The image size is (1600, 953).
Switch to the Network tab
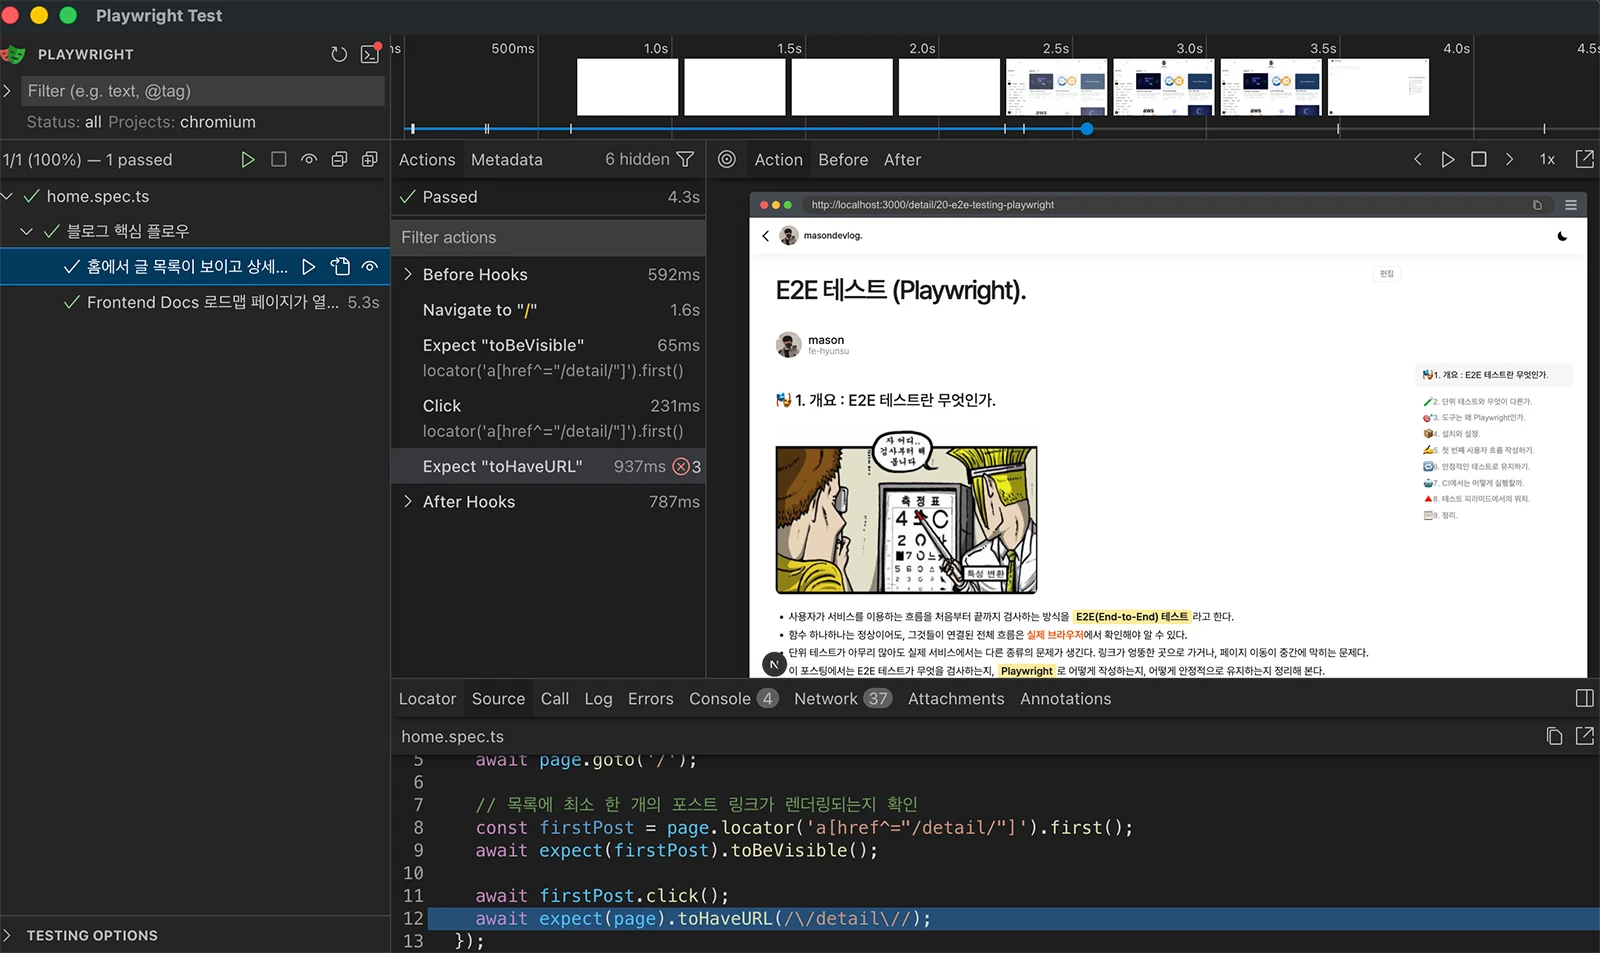click(842, 699)
